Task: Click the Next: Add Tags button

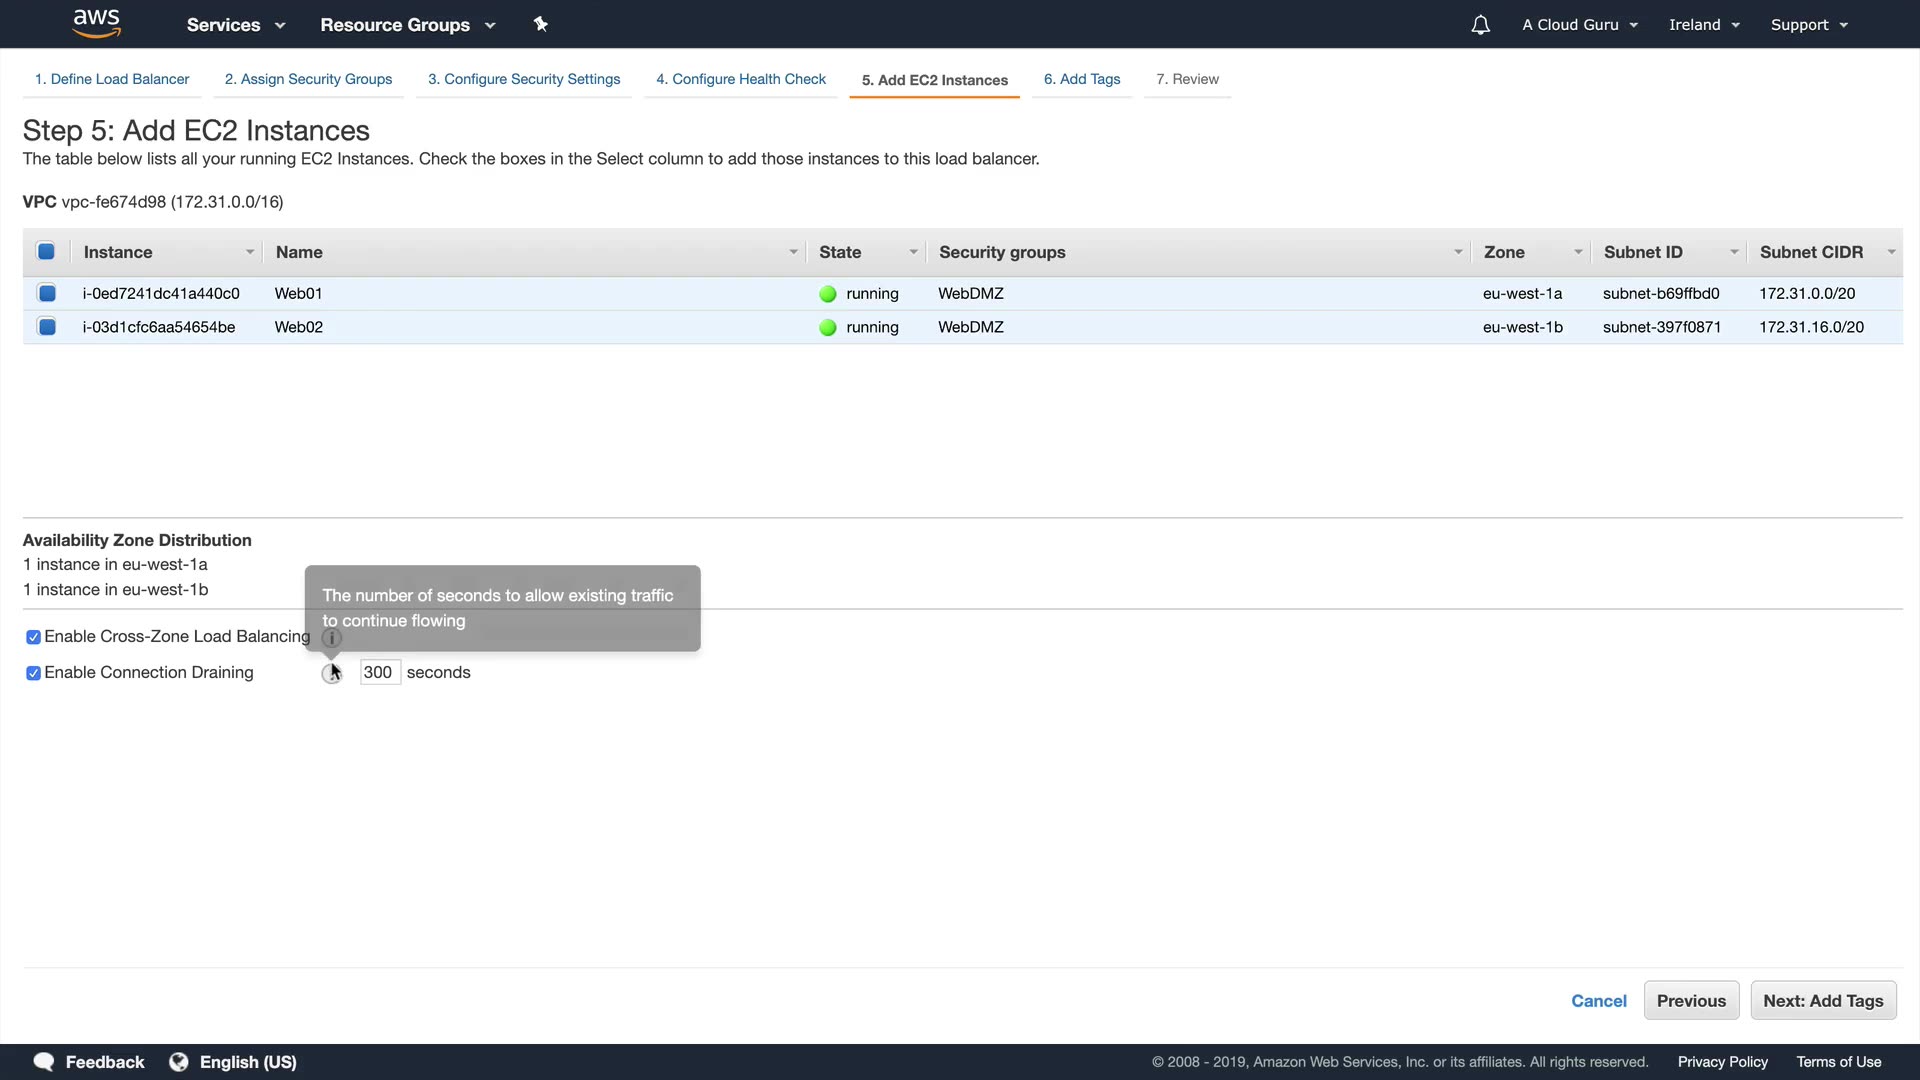Action: point(1822,1001)
